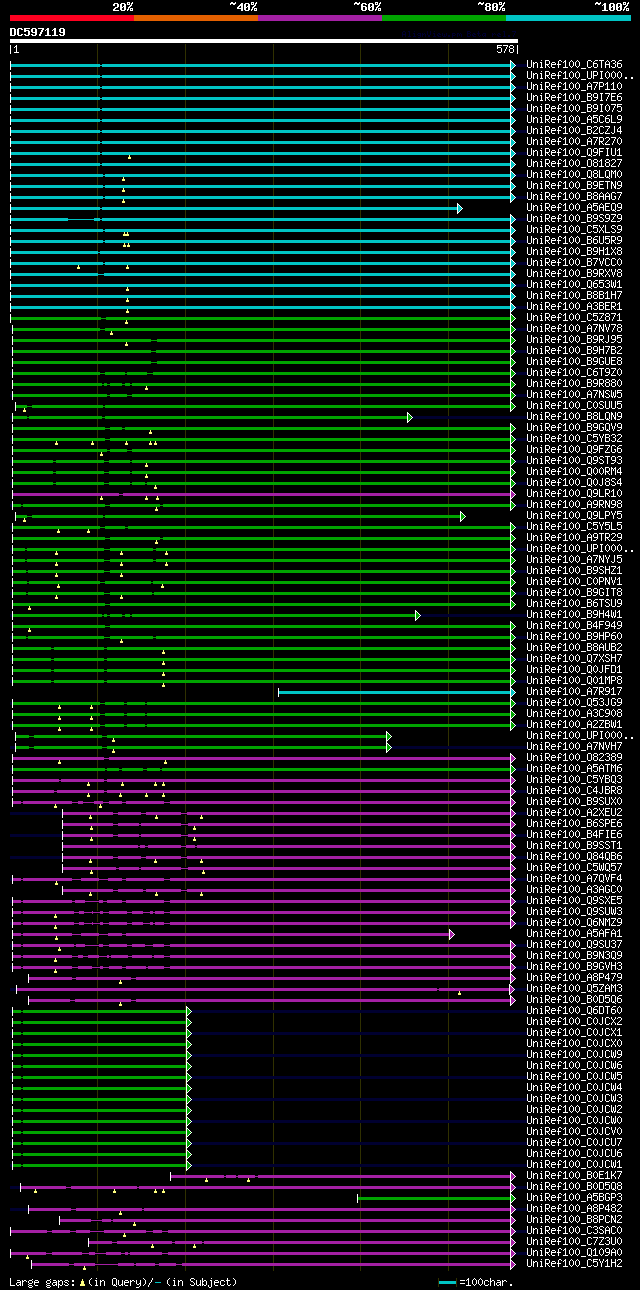
Task: Open hit UniRef100_Q9FIU1
Action: pos(574,153)
